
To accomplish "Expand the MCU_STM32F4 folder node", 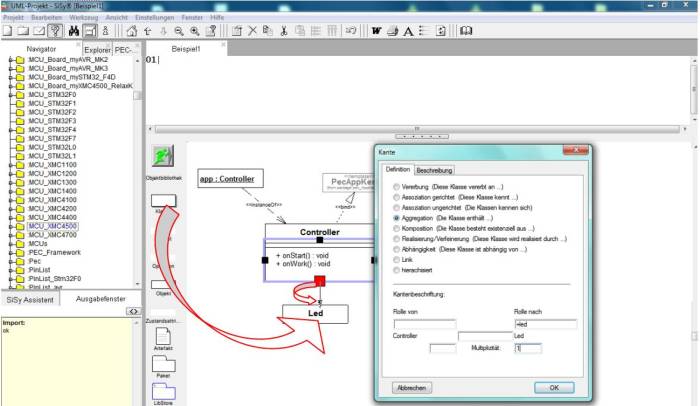I will tap(10, 129).
